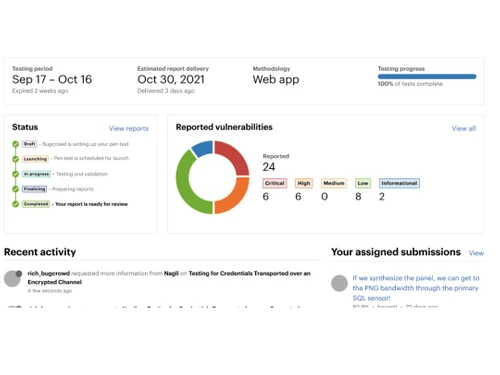Click the Low count '8'

click(x=358, y=197)
